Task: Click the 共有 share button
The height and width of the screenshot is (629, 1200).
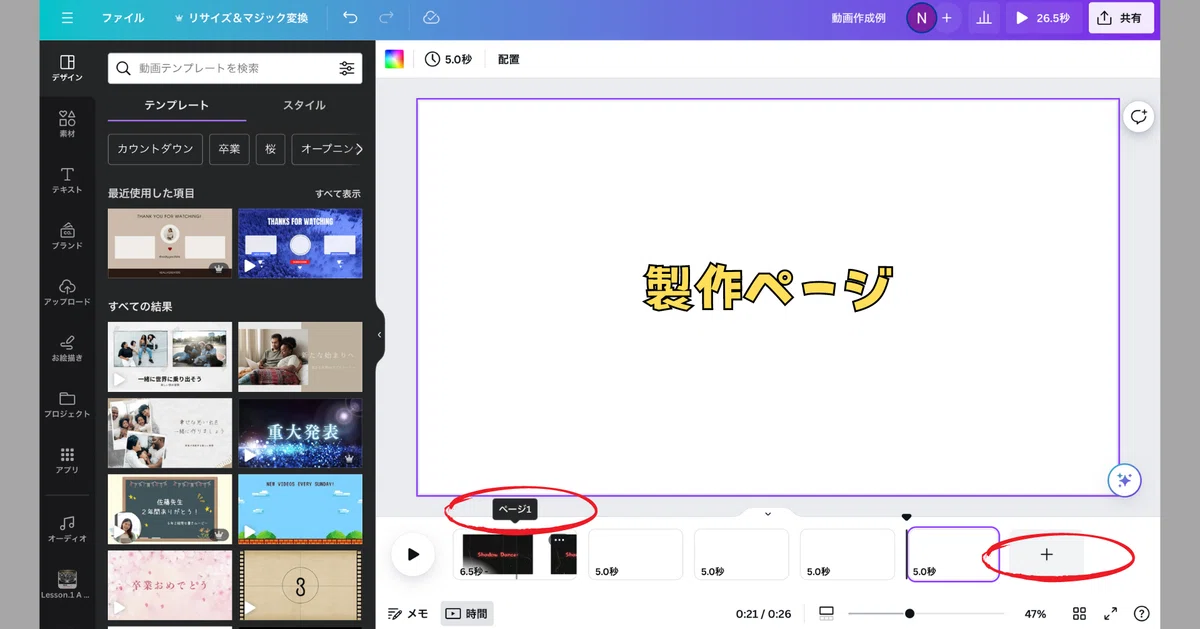Action: (1121, 18)
